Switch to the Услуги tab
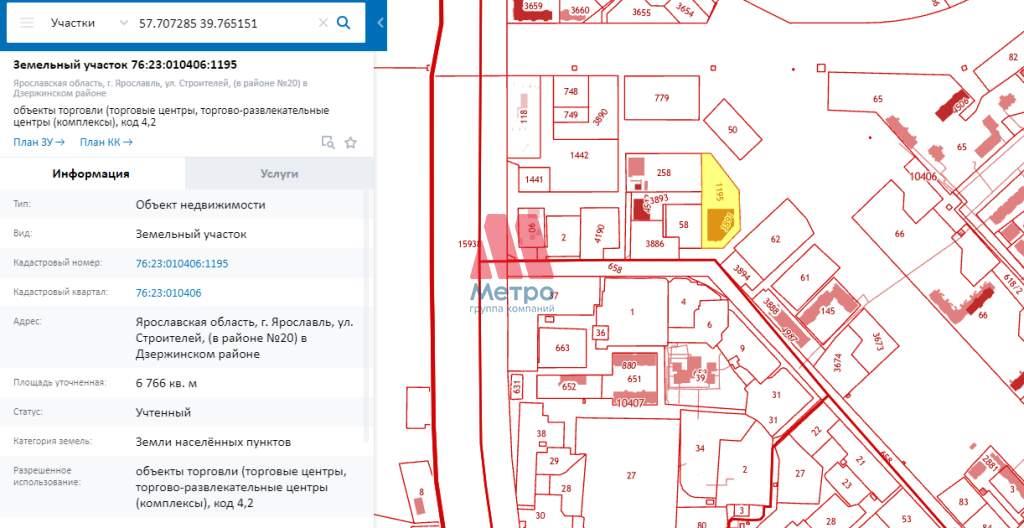This screenshot has width=1024, height=528. click(279, 173)
